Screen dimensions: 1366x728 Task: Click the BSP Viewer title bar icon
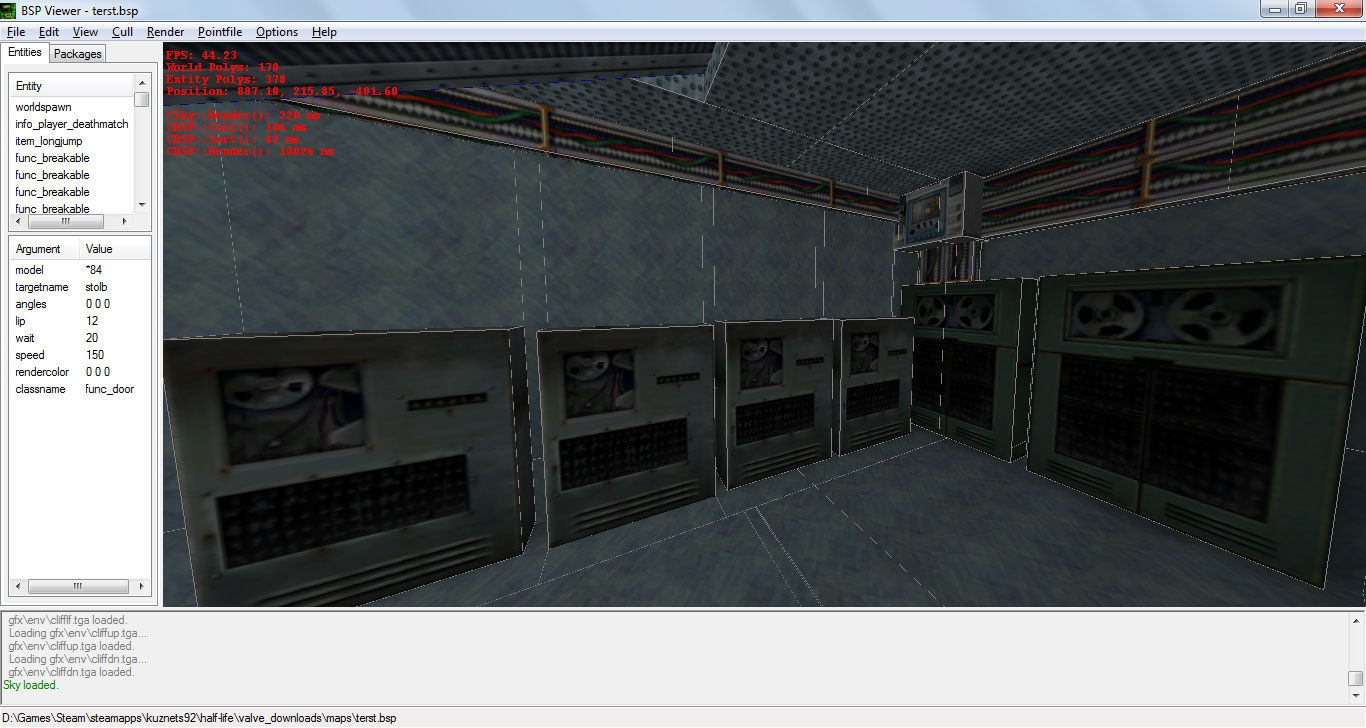coord(10,10)
